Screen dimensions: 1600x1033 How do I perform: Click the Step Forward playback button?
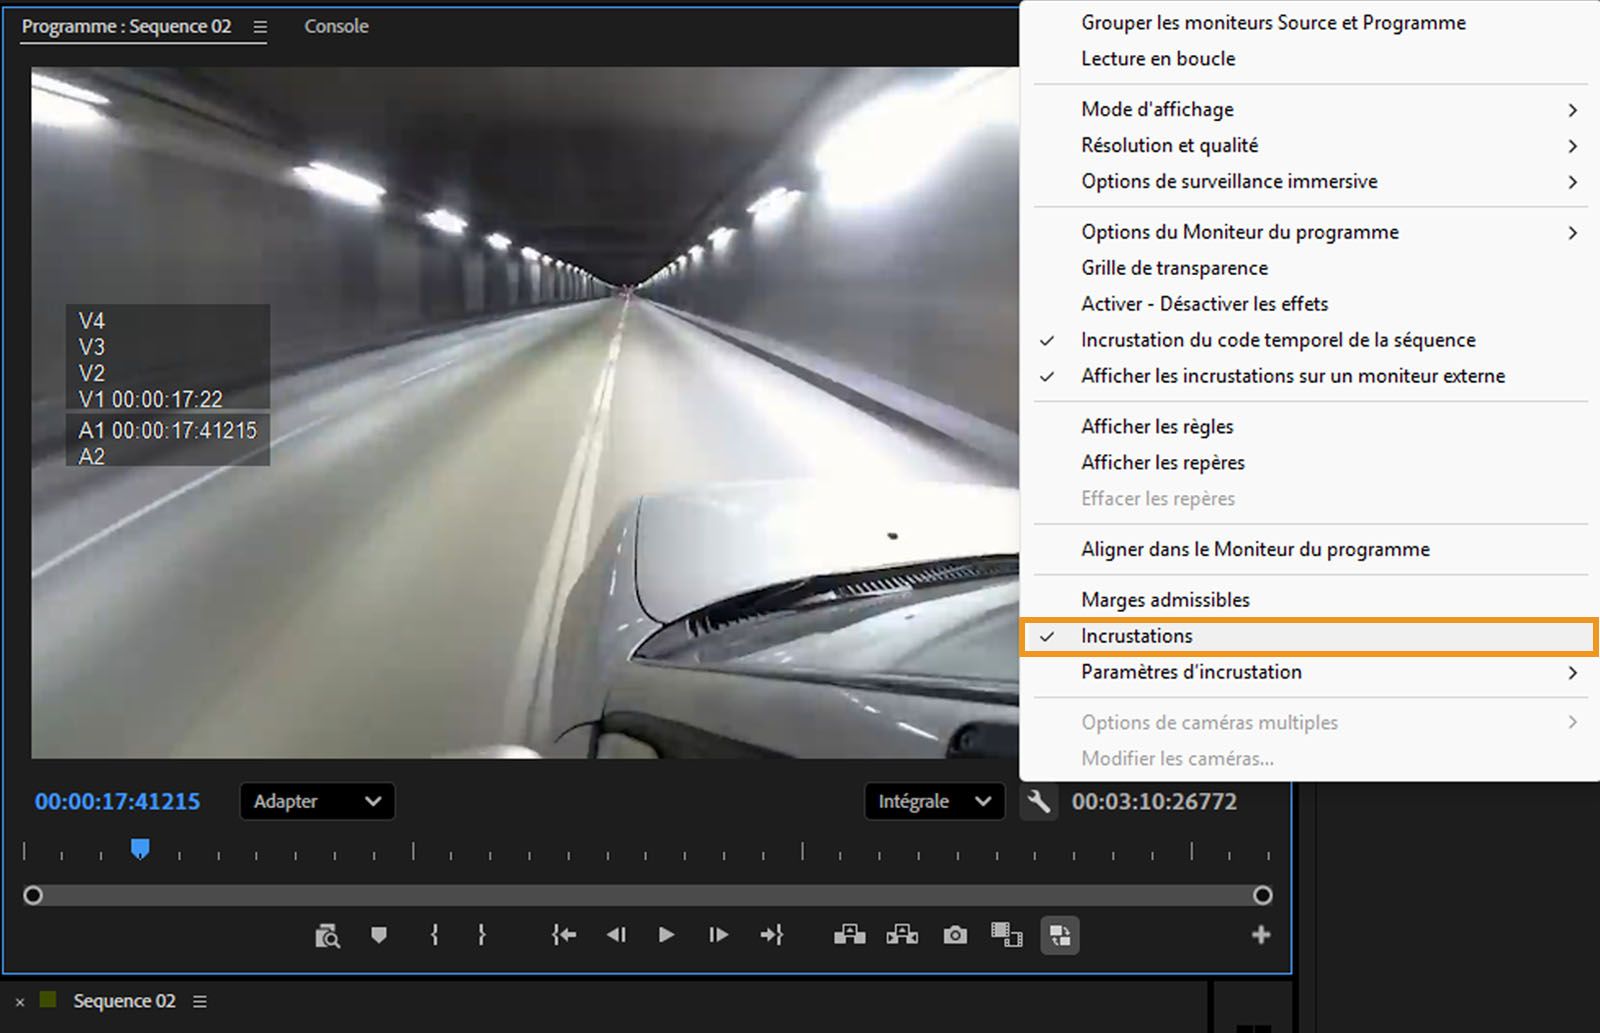tap(718, 935)
